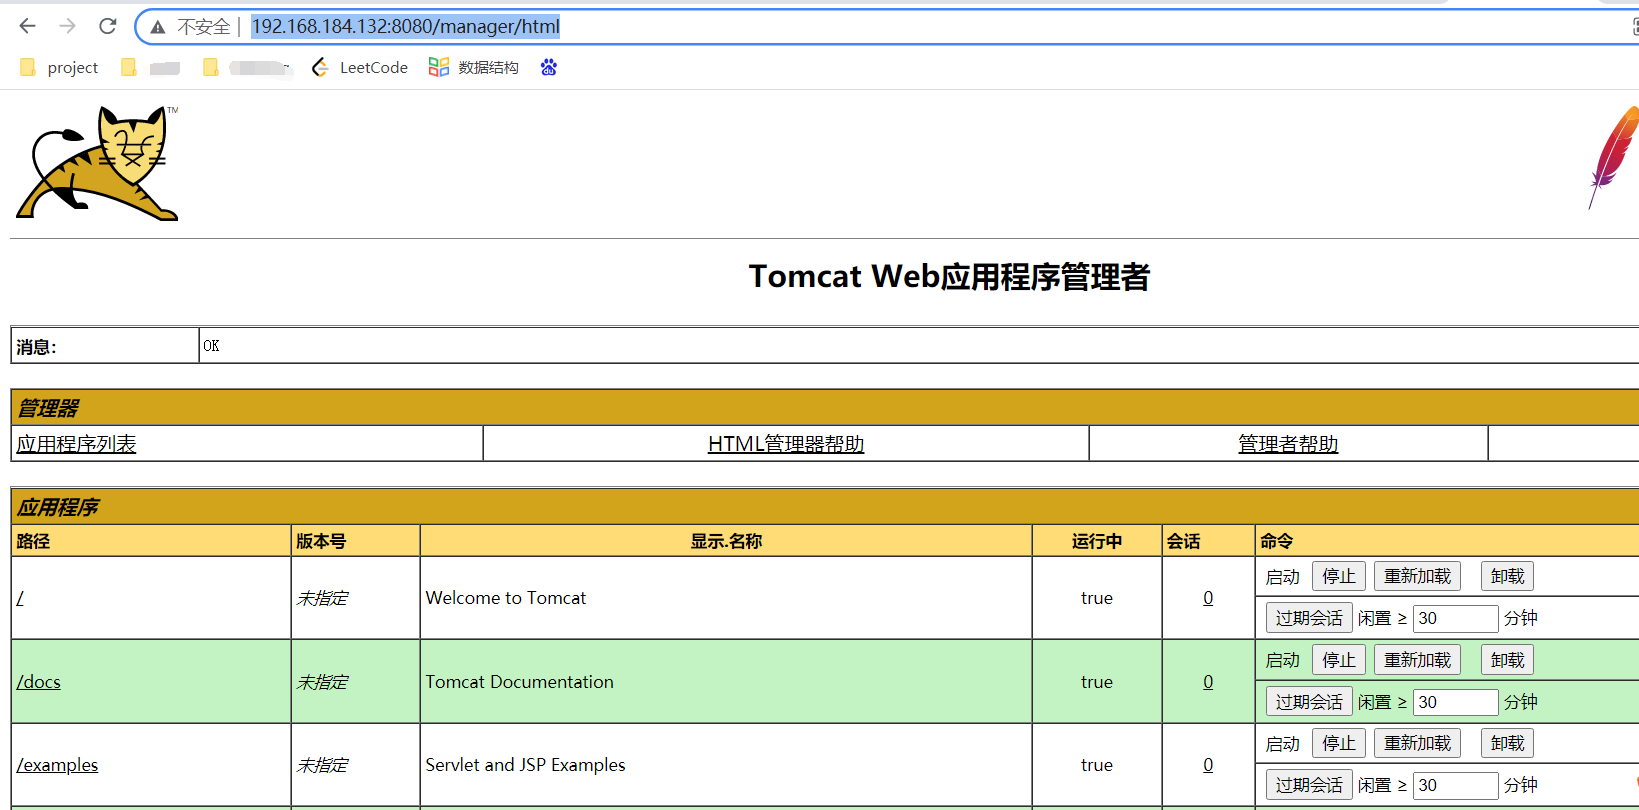Reload (重新加载) the /docs application
The width and height of the screenshot is (1639, 810).
[x=1417, y=660]
